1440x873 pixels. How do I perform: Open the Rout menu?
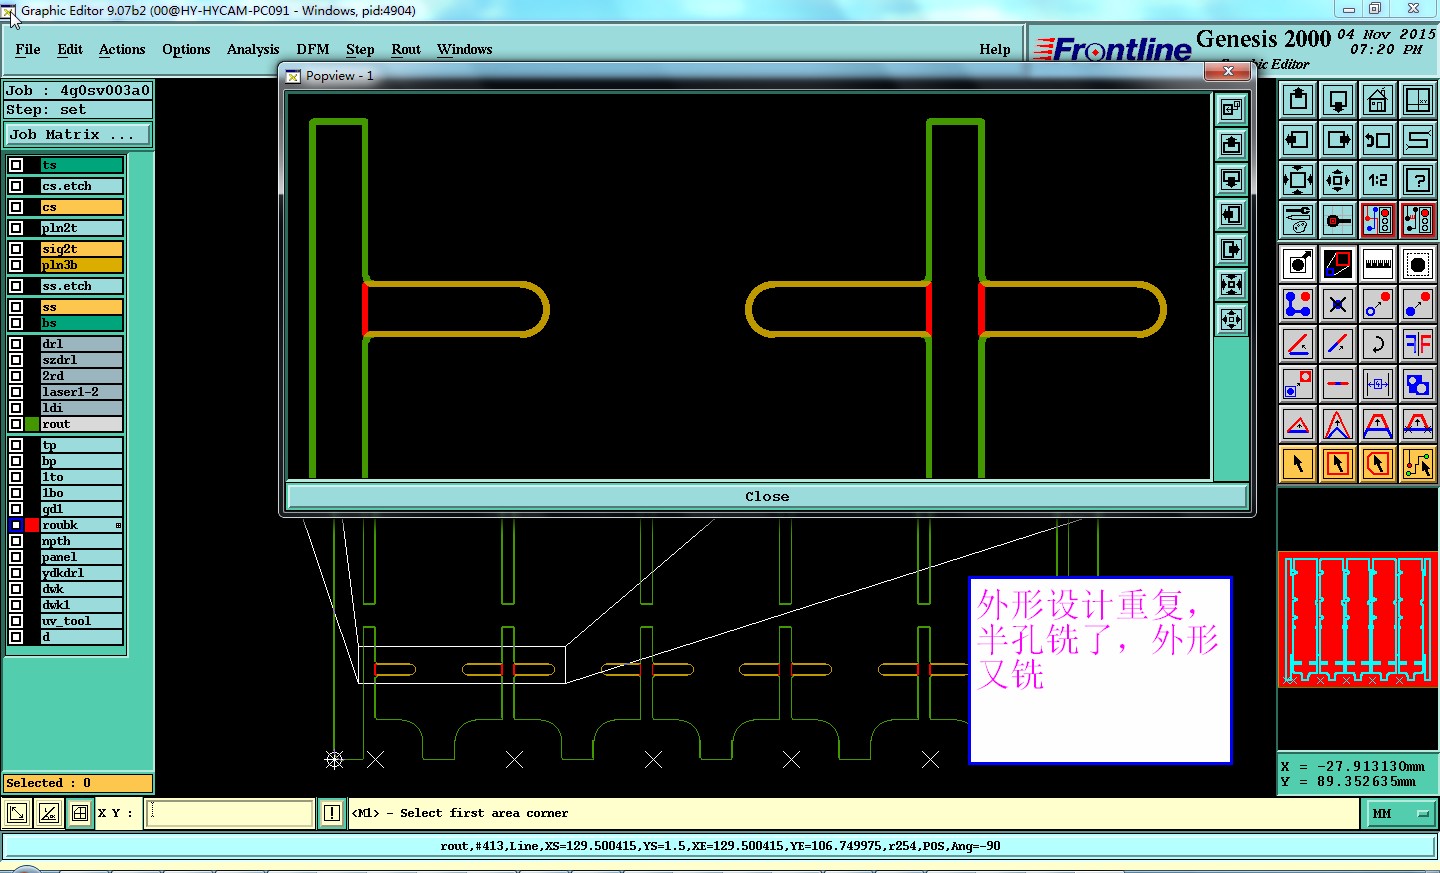coord(406,49)
